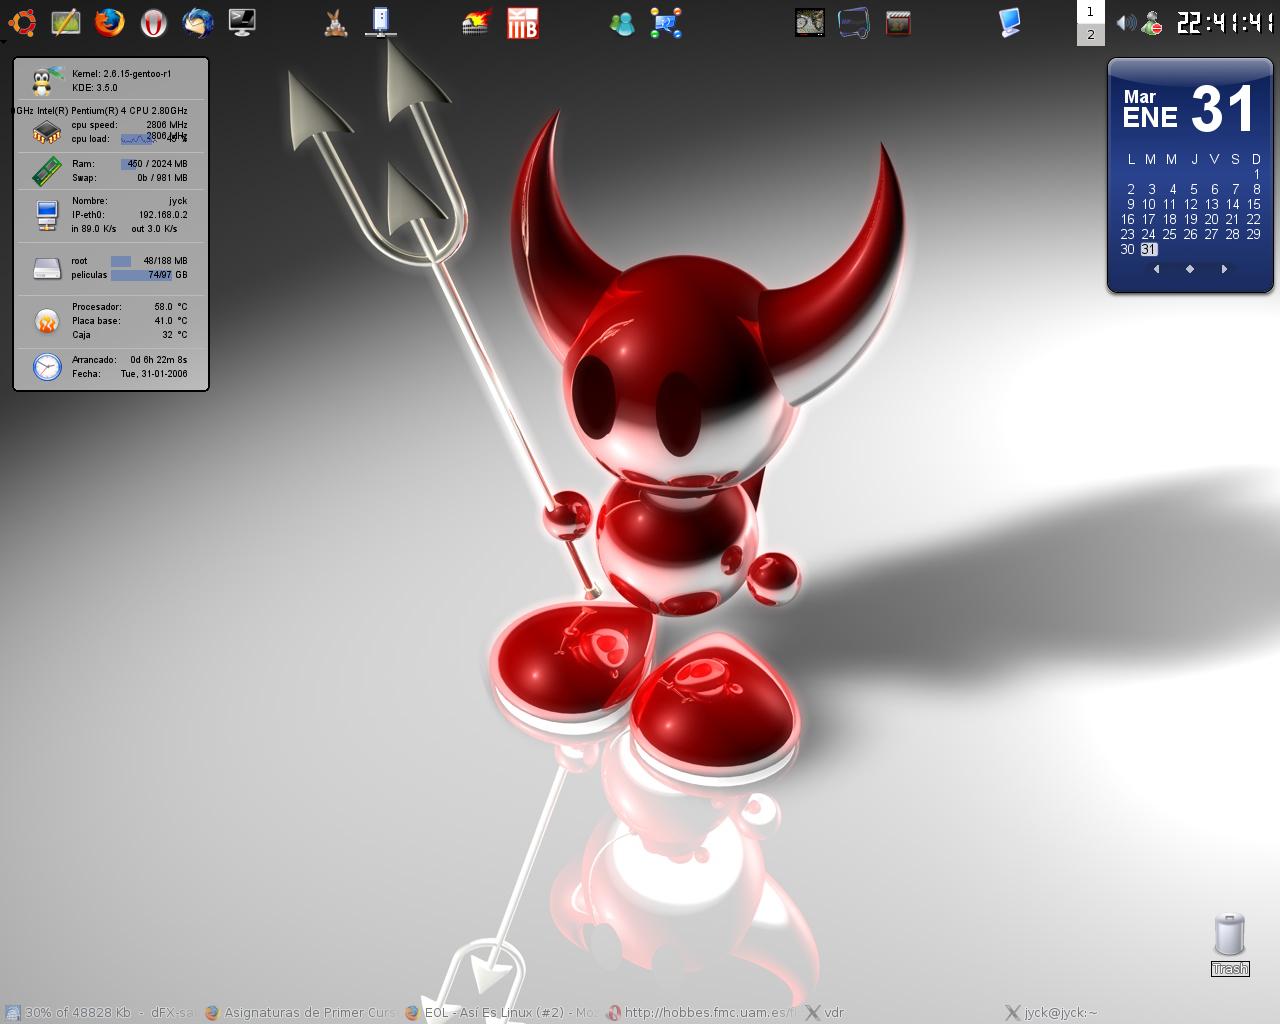Click the clapperboard video player icon

tap(898, 22)
